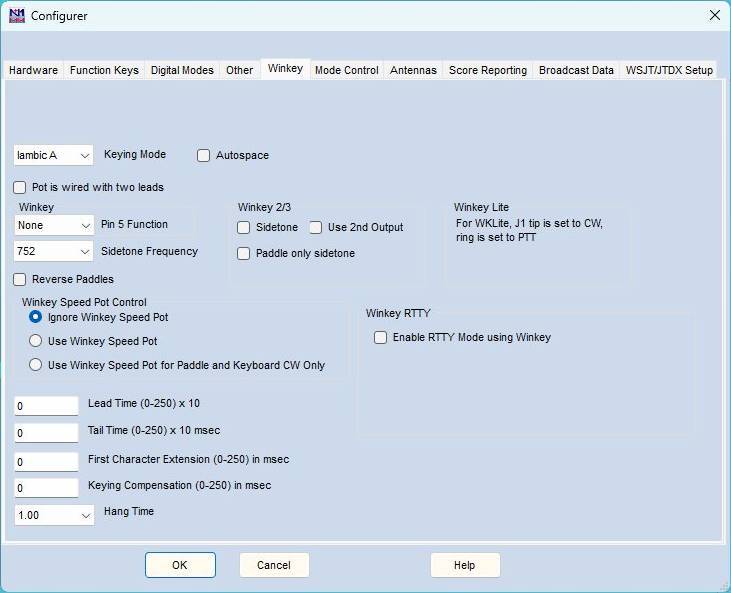Switch to the Hardware tab

pos(34,70)
